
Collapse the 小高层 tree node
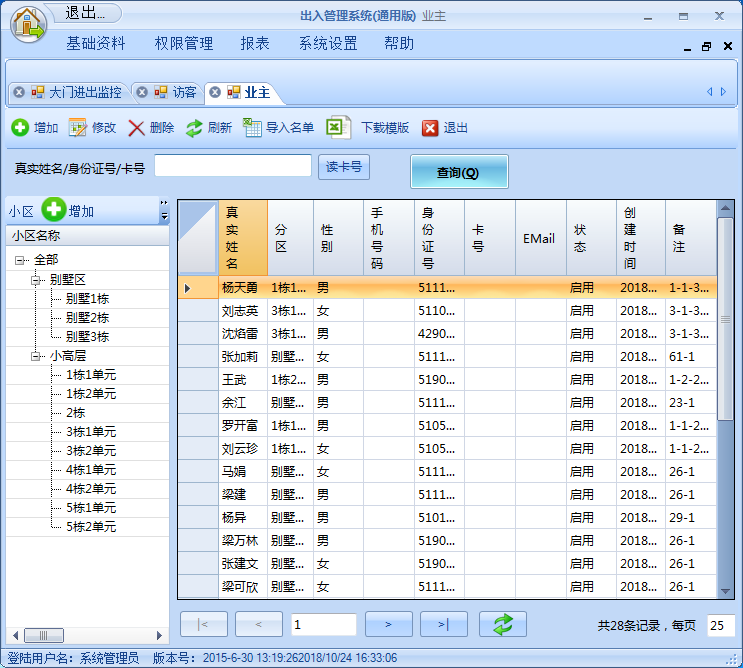(36, 355)
